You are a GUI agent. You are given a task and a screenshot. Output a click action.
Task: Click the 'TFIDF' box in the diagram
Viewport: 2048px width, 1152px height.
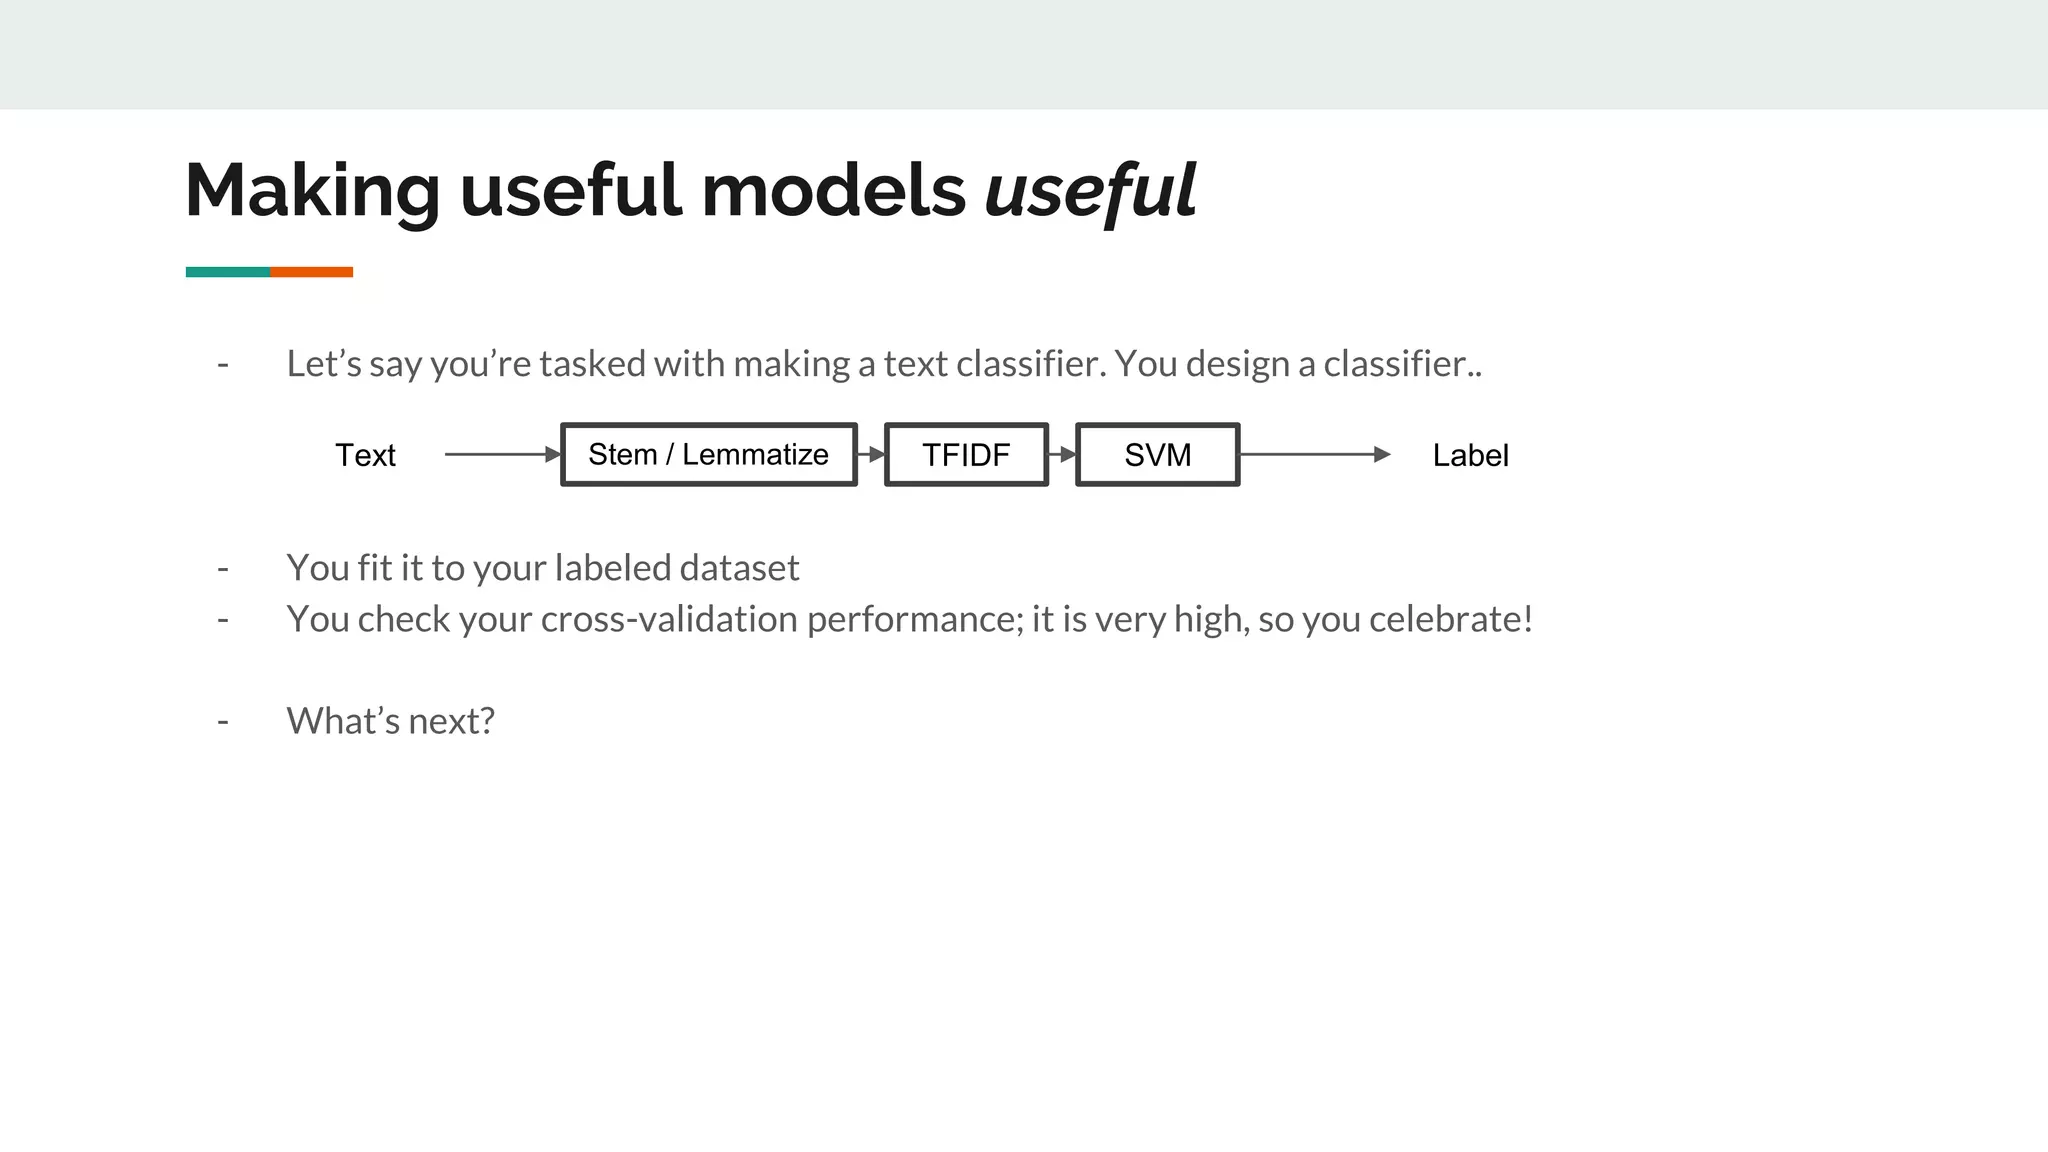(x=966, y=455)
